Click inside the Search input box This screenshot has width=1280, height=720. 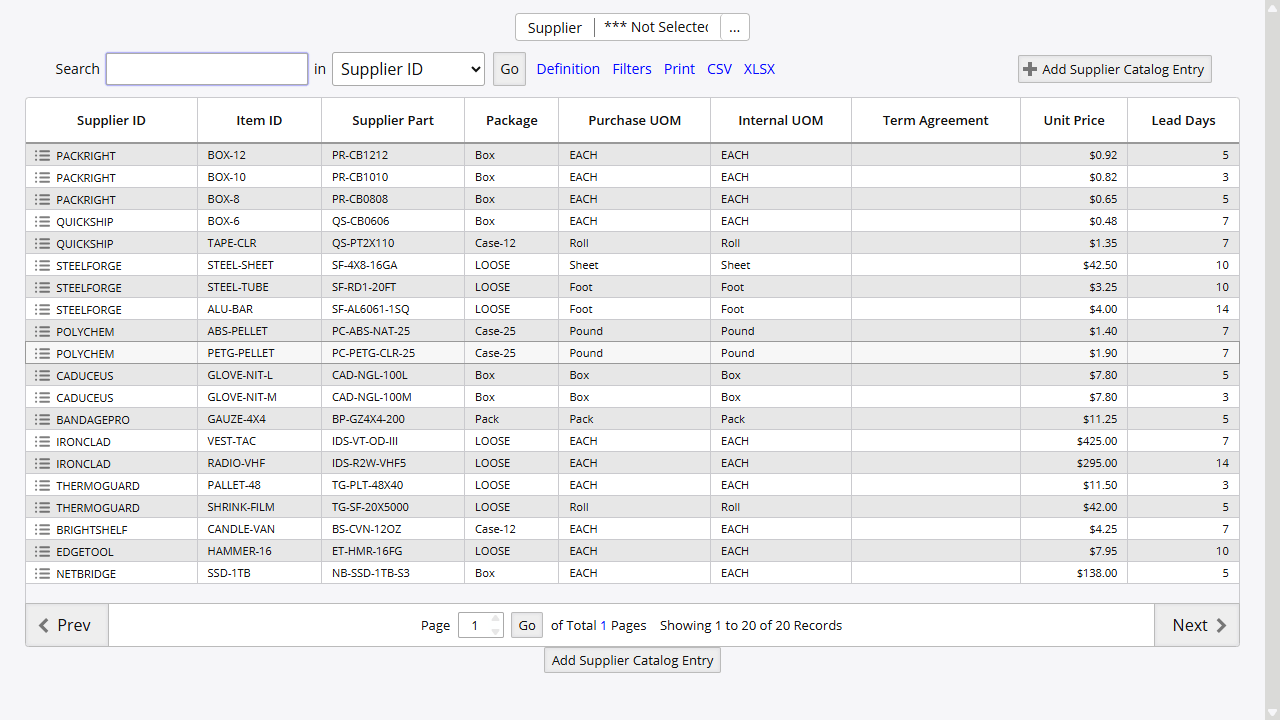coord(206,69)
